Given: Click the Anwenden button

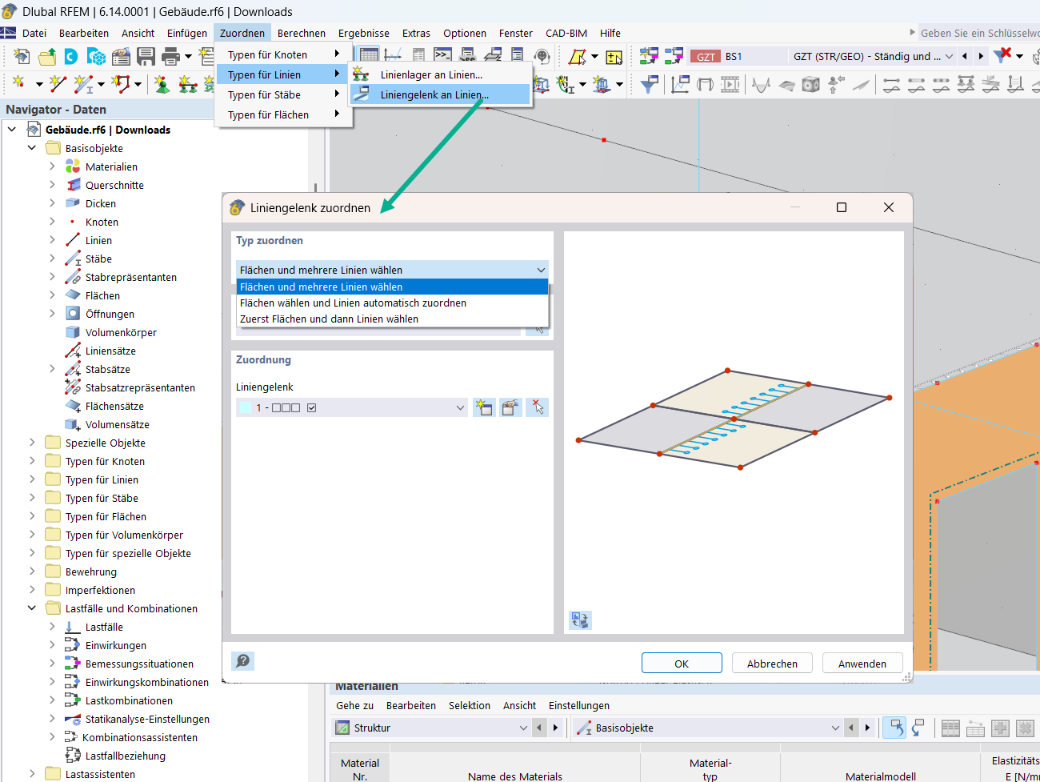Looking at the screenshot, I should point(862,663).
